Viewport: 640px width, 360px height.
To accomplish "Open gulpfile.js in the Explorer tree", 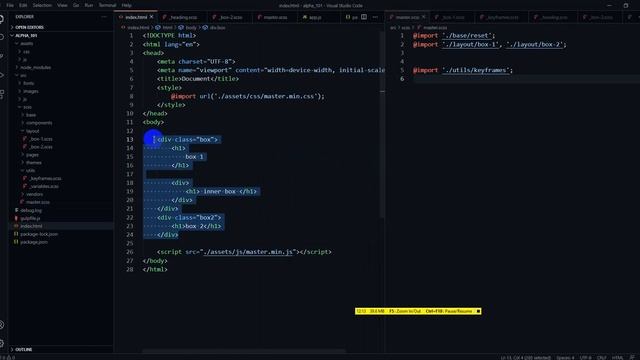I will 30,218.
